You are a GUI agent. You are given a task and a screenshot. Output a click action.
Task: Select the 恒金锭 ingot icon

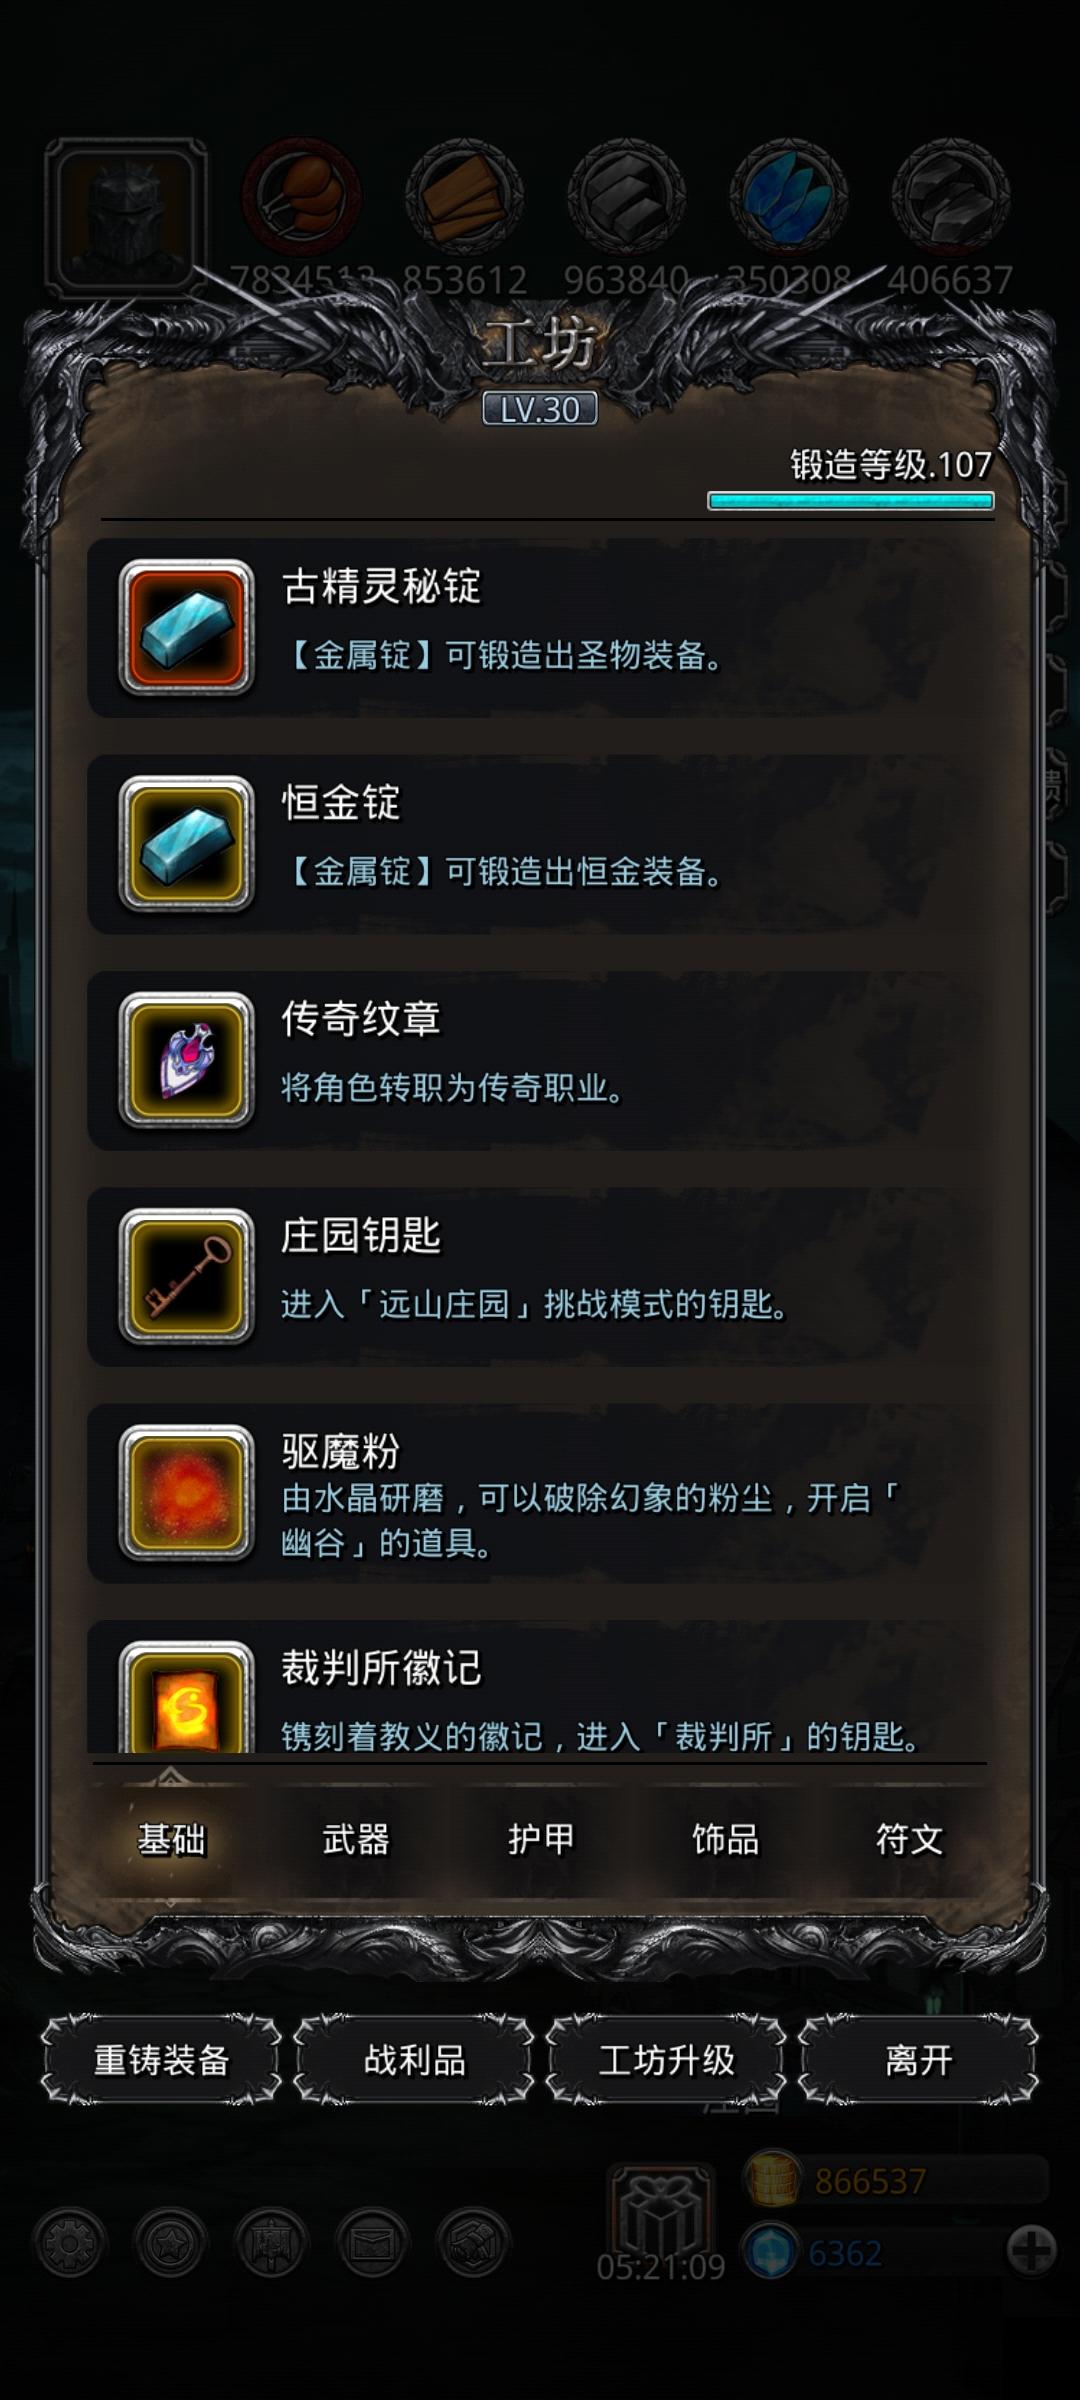pyautogui.click(x=186, y=844)
